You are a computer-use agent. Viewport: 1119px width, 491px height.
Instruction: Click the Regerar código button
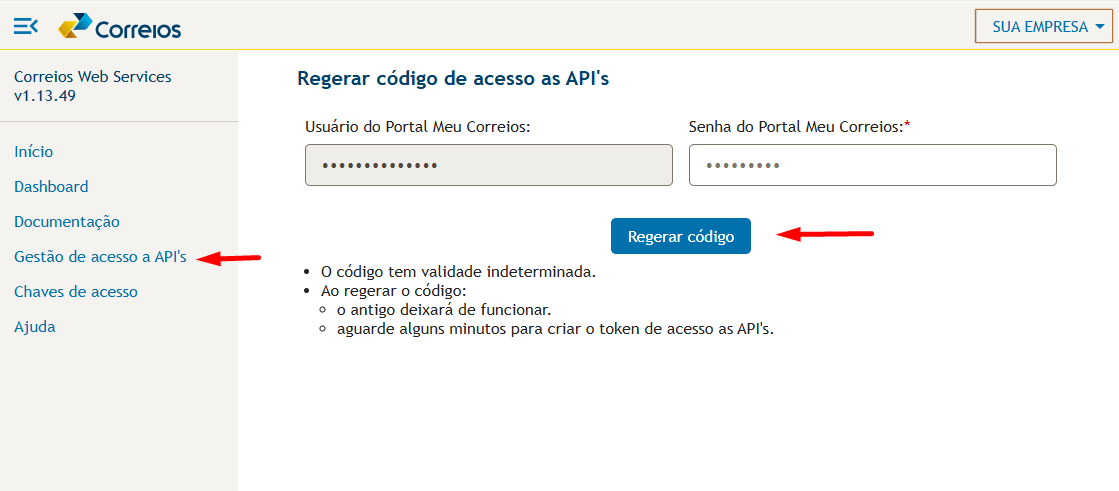(681, 236)
